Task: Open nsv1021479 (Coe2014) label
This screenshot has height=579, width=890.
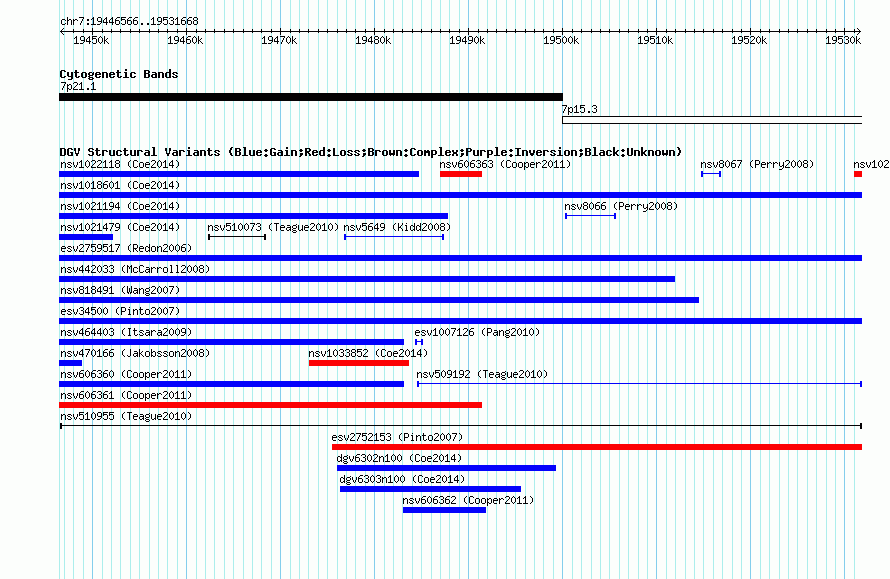Action: 120,228
